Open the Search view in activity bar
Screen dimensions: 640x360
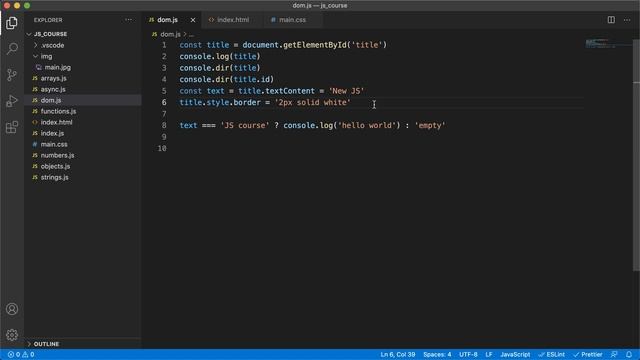point(12,49)
